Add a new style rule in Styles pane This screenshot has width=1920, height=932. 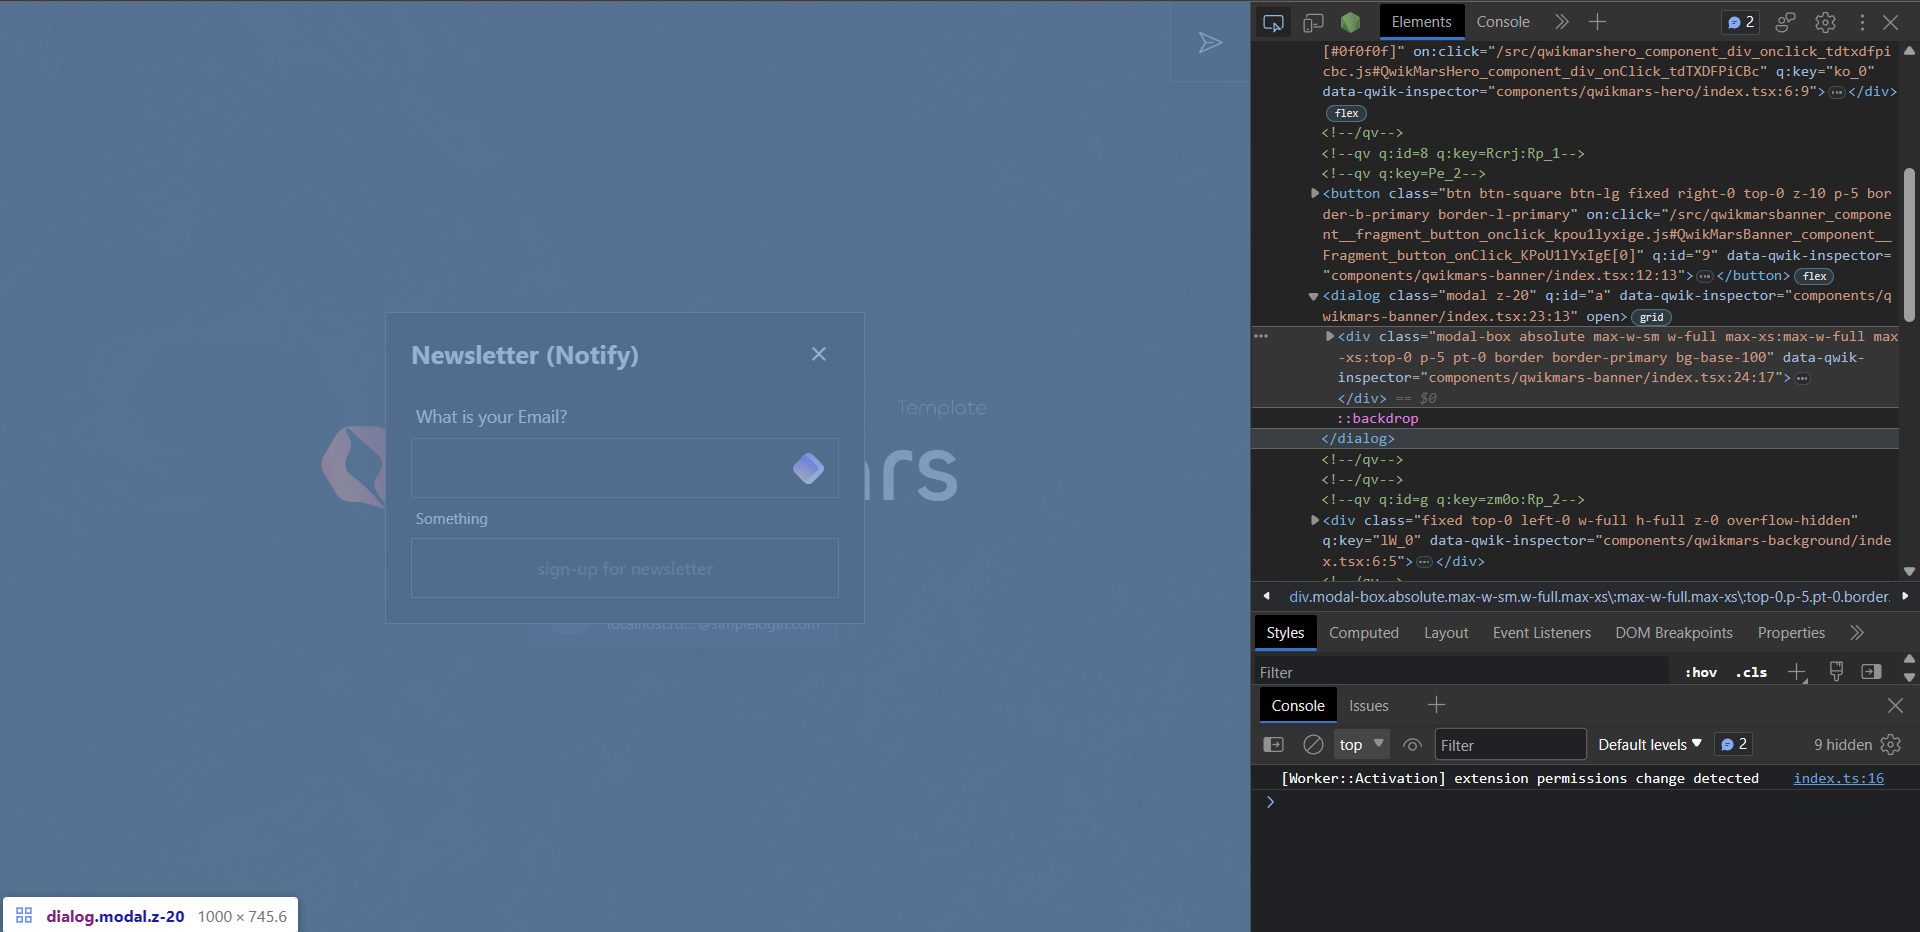[x=1797, y=671]
